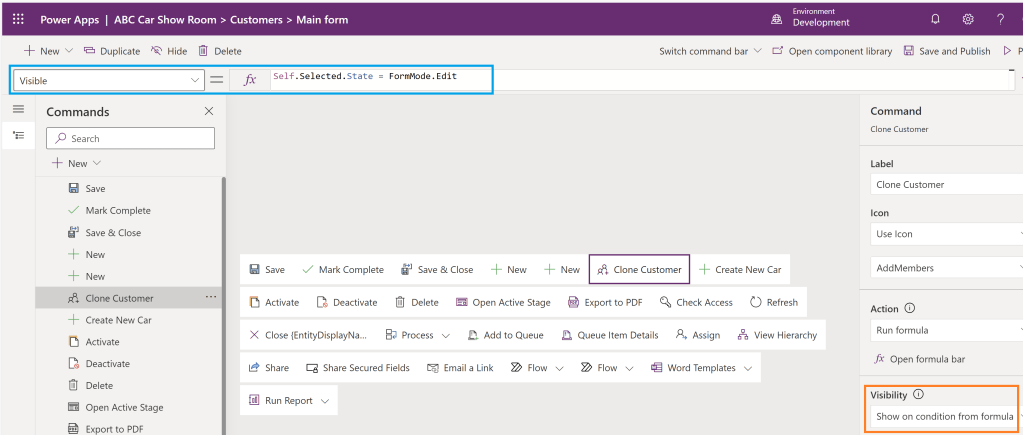Image resolution: width=1023 pixels, height=435 pixels.
Task: Expand the Word Templates dropdown in preview
Action: (747, 368)
